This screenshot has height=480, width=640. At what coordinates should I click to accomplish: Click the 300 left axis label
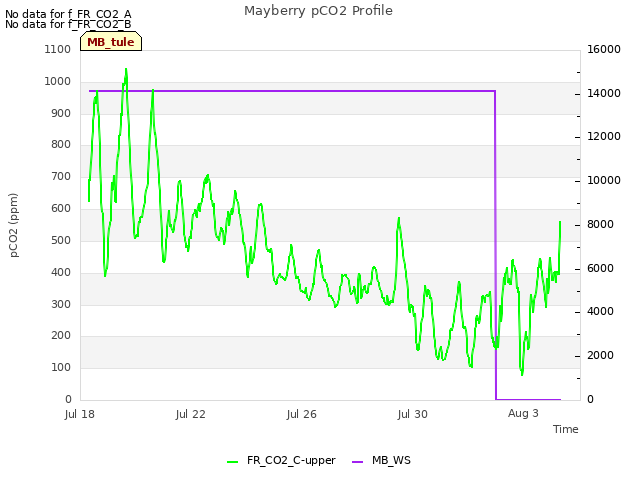pyautogui.click(x=61, y=304)
